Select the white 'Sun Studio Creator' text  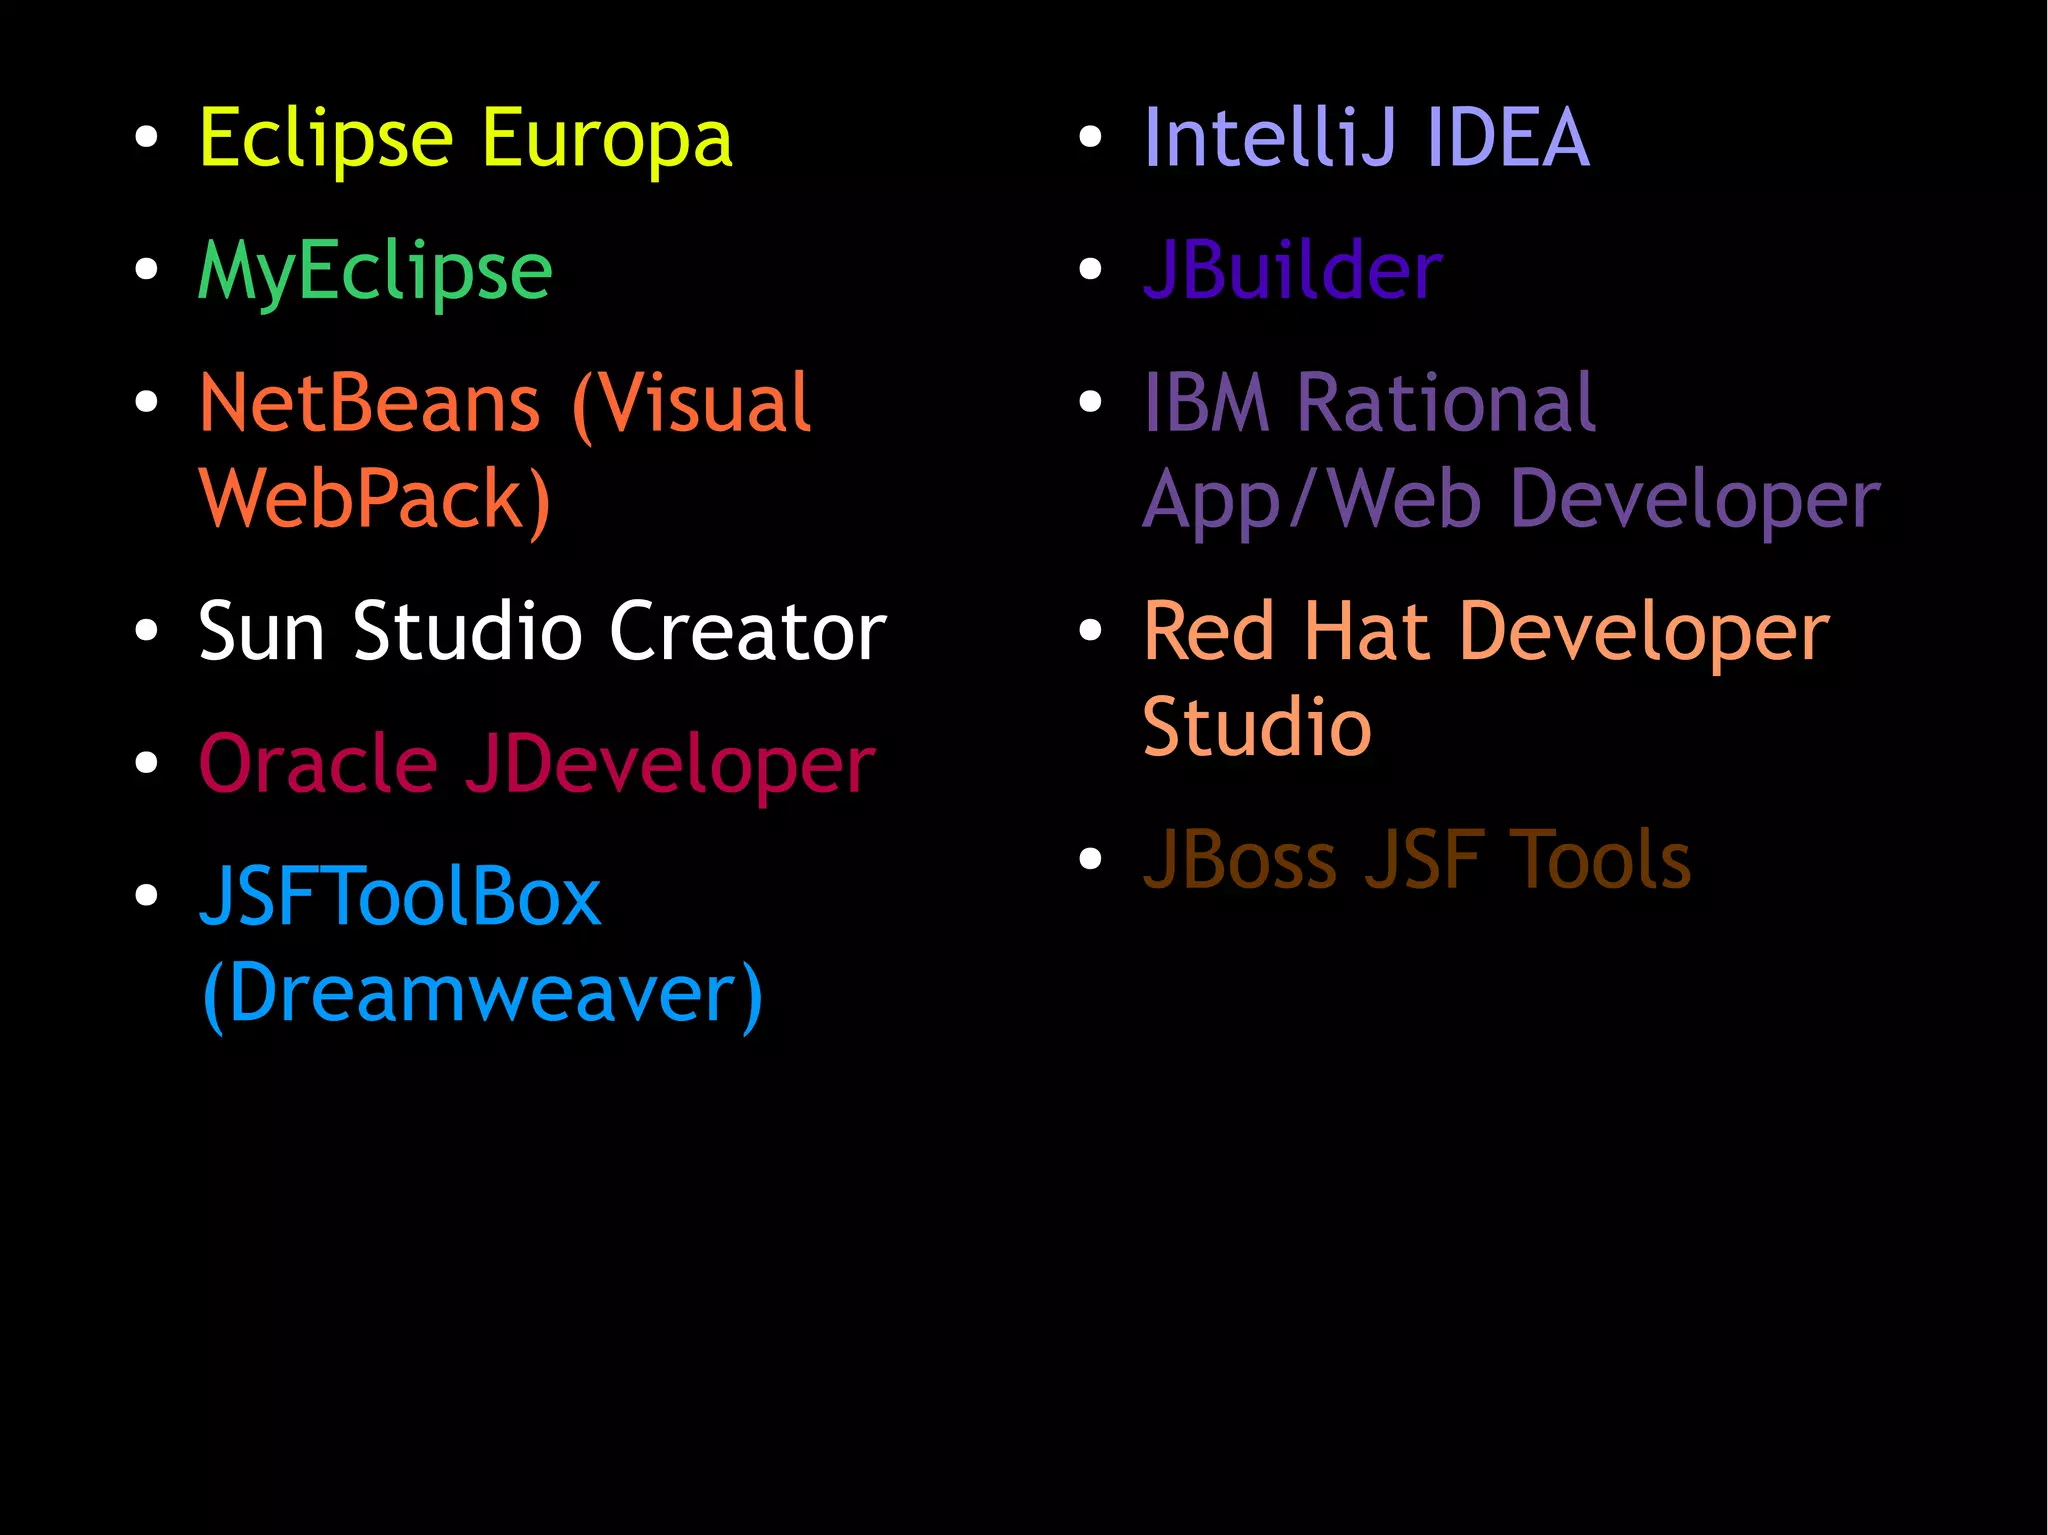click(542, 630)
